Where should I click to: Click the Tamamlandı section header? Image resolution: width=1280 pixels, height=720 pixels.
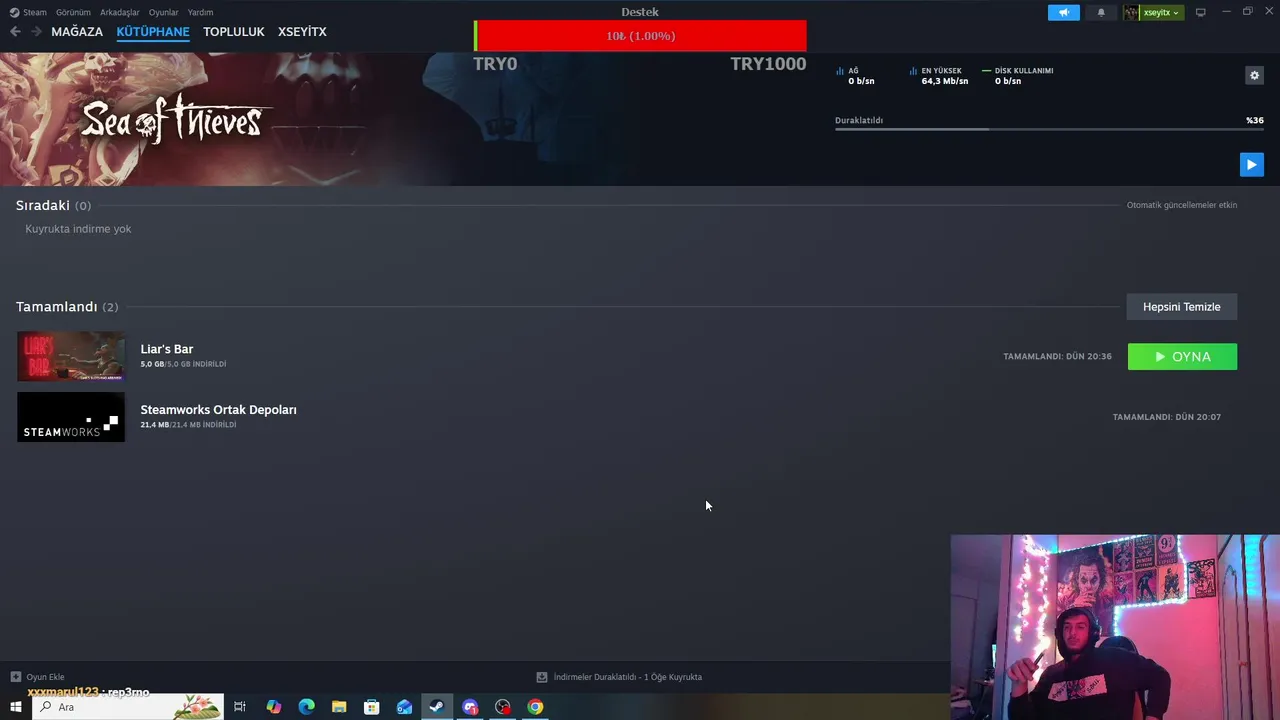click(x=67, y=307)
